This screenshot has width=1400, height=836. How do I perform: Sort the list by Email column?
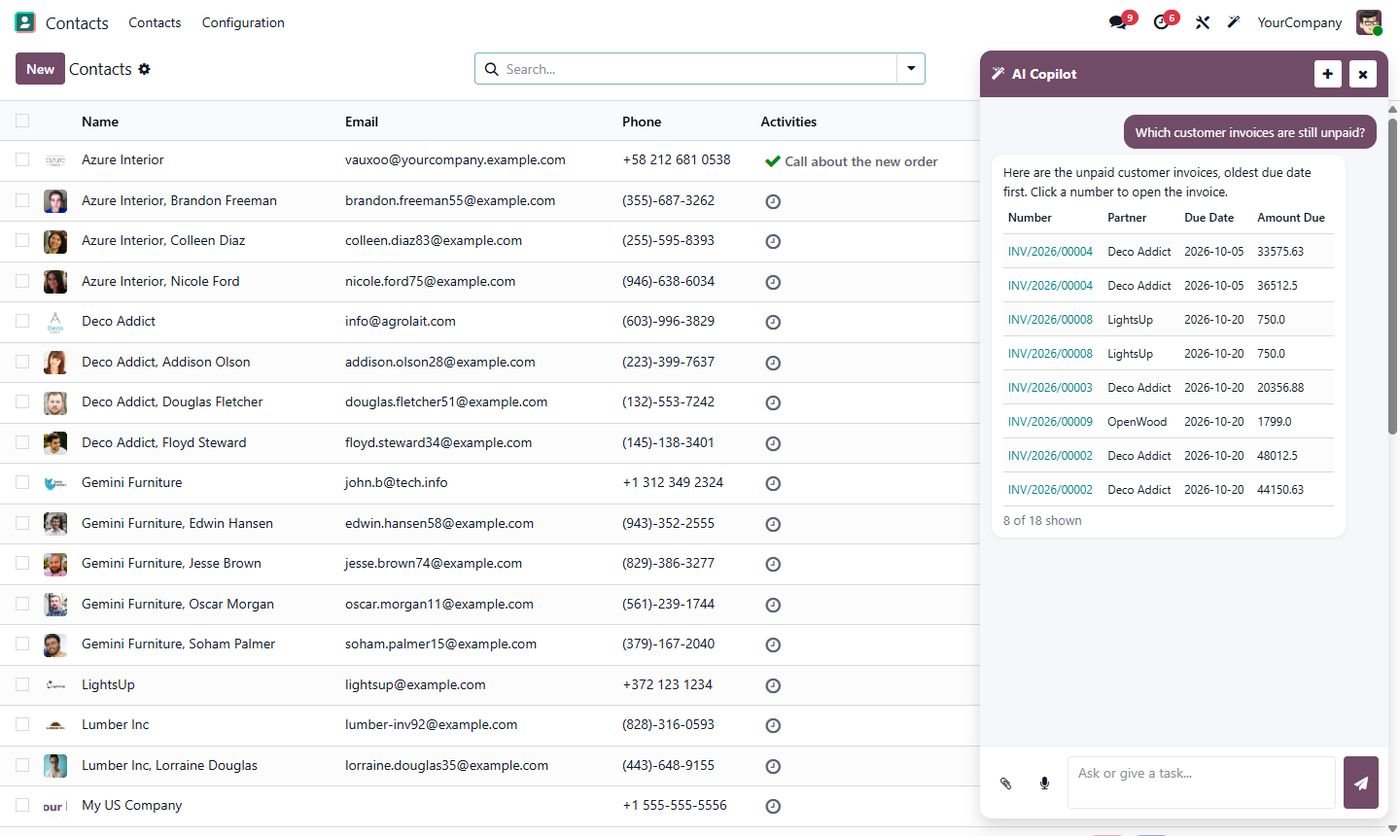pyautogui.click(x=361, y=121)
